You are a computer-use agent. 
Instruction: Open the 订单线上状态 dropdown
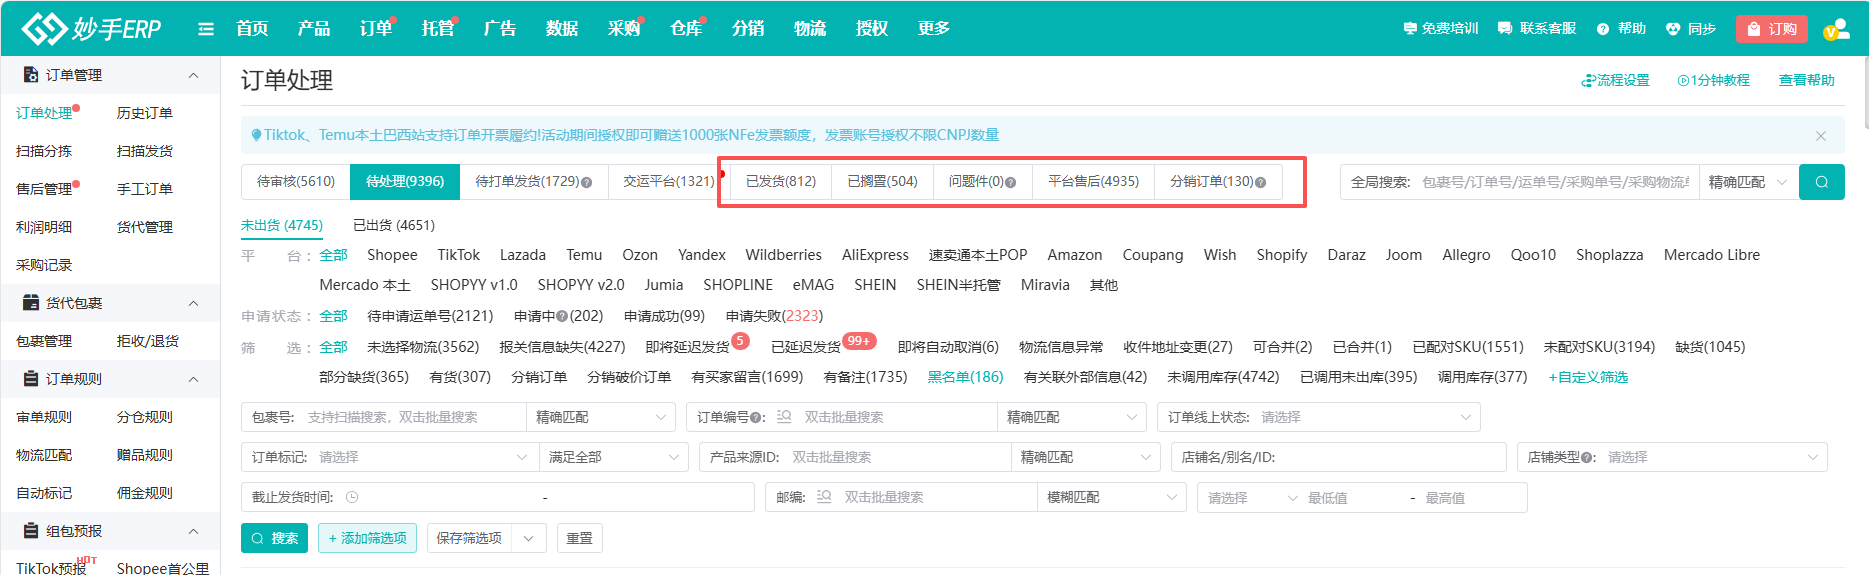click(x=1319, y=417)
